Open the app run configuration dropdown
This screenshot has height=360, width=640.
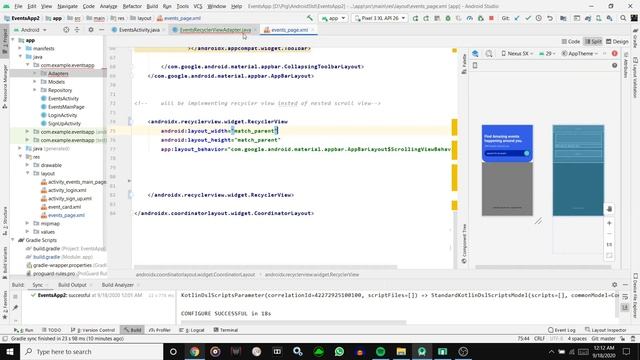coord(333,18)
